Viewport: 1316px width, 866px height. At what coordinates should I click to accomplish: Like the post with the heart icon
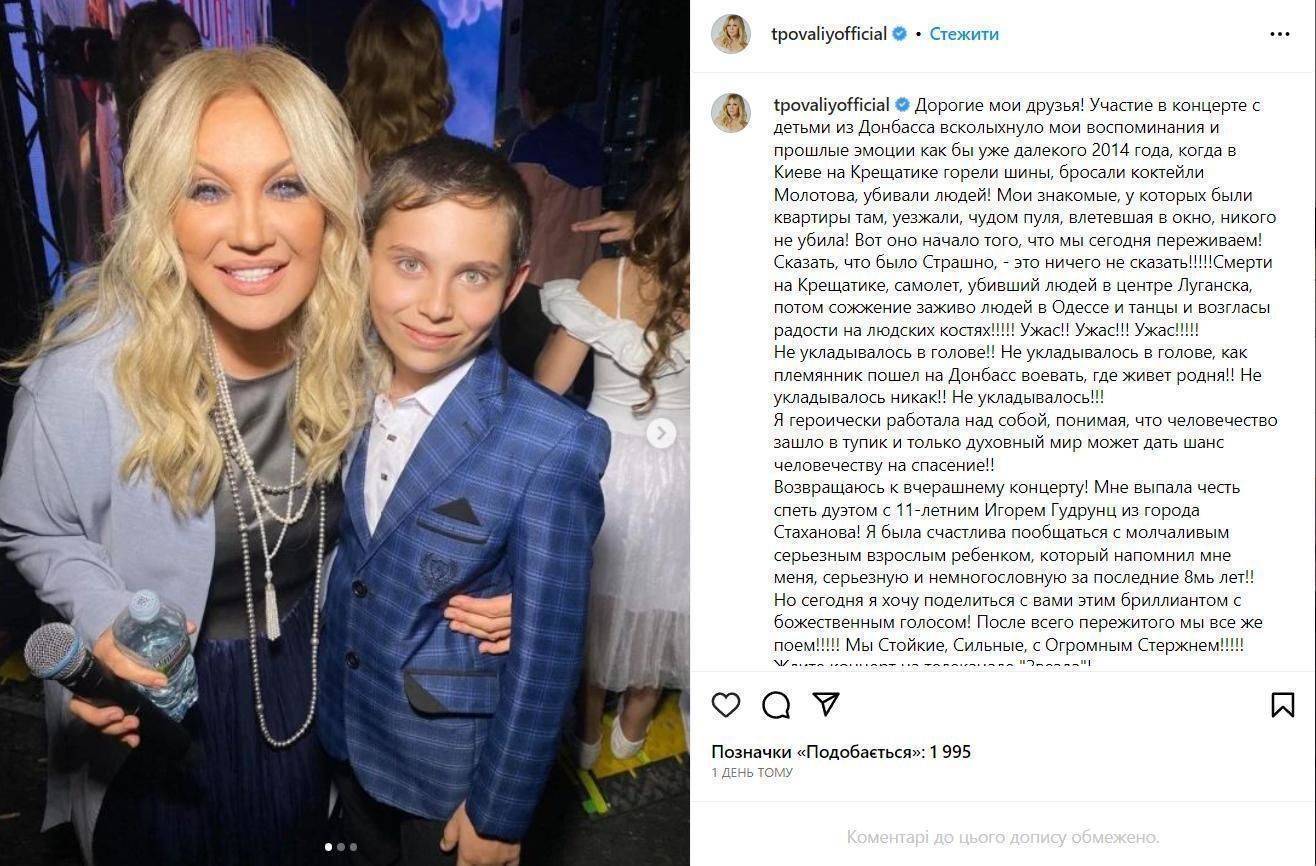pos(726,705)
